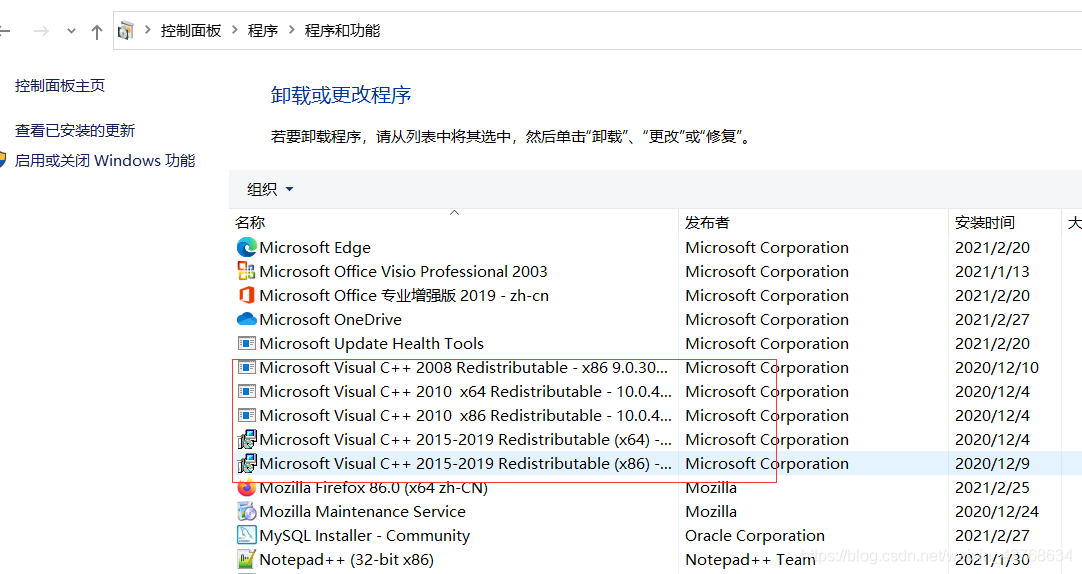Open 启用或关闭 Windows 功能 link
The height and width of the screenshot is (574, 1082).
[105, 160]
